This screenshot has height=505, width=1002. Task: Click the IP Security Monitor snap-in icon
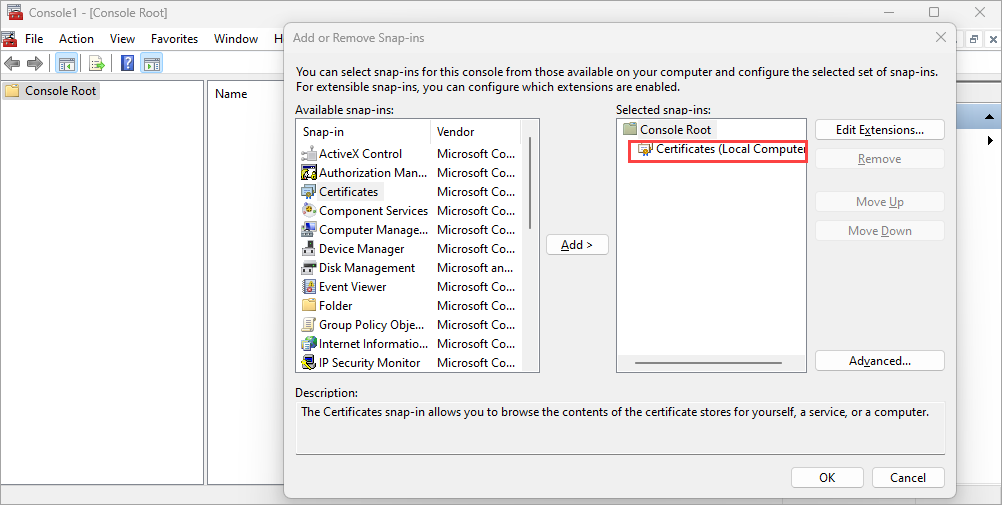309,362
